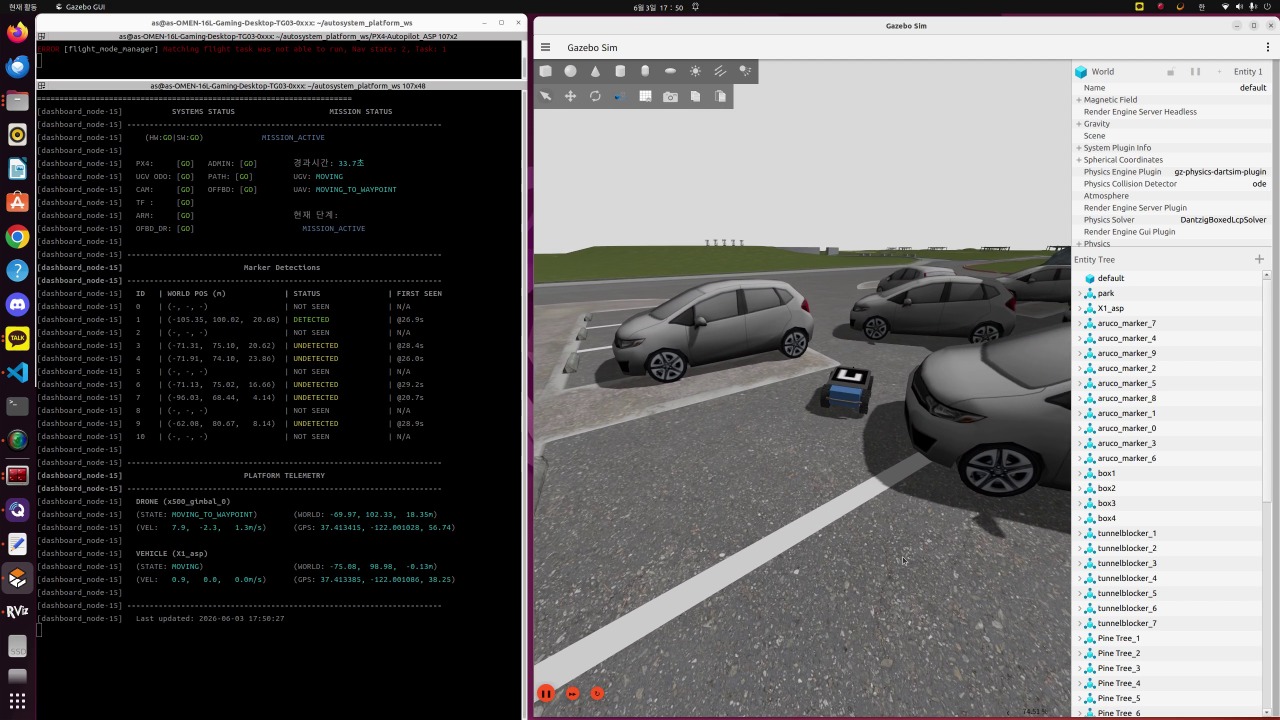Reset the simulation
This screenshot has width=1280, height=720.
[x=597, y=693]
